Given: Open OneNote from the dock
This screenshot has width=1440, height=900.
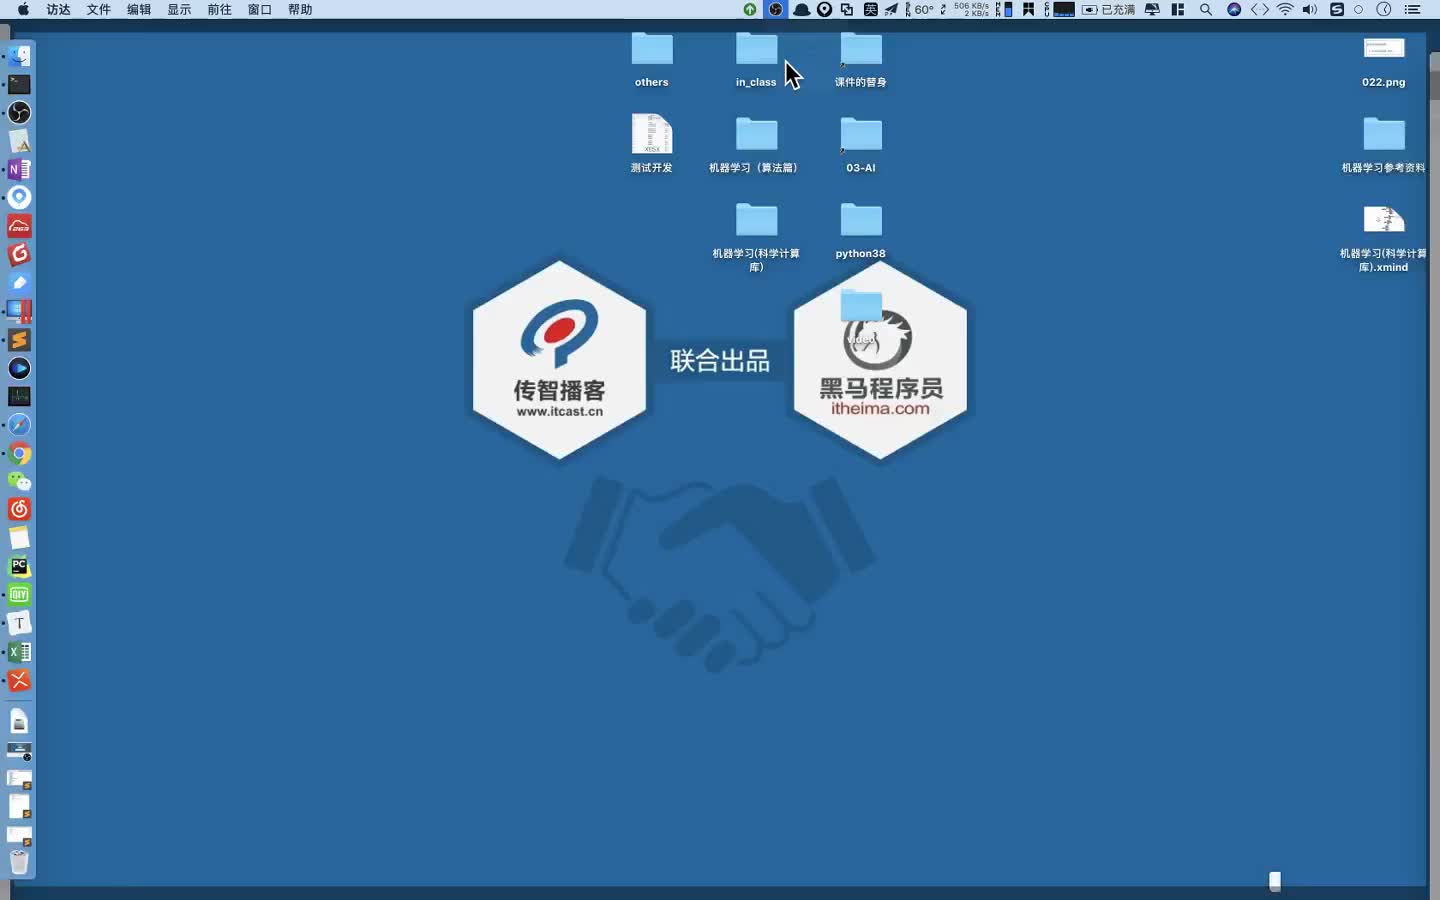Looking at the screenshot, I should [19, 169].
